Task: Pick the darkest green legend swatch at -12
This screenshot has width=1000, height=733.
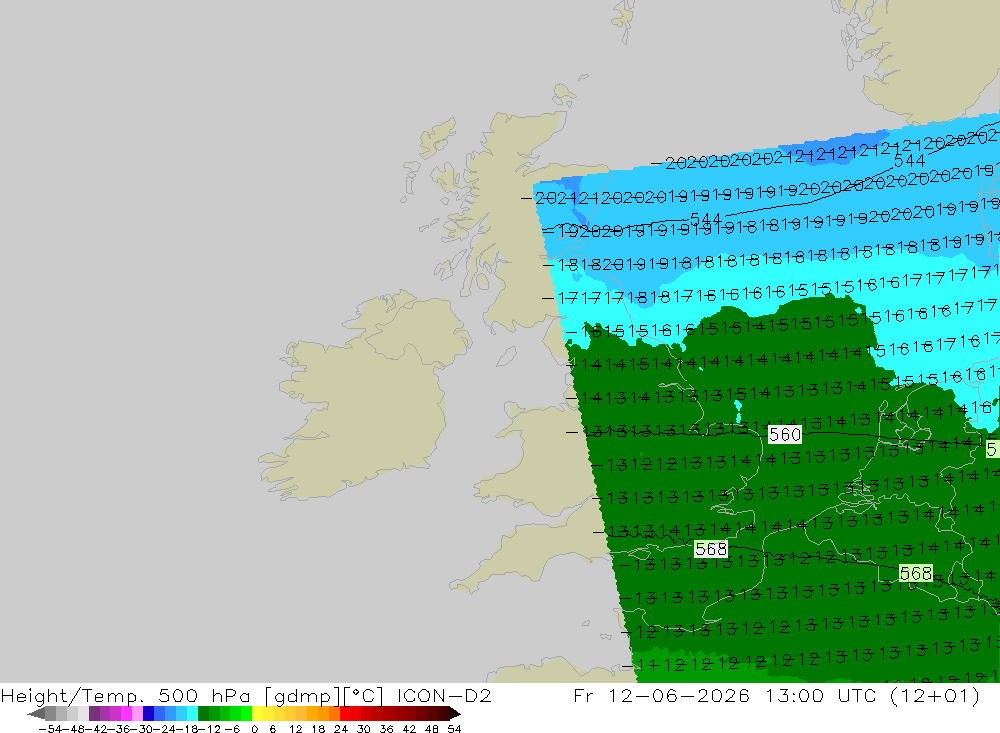Action: click(203, 714)
